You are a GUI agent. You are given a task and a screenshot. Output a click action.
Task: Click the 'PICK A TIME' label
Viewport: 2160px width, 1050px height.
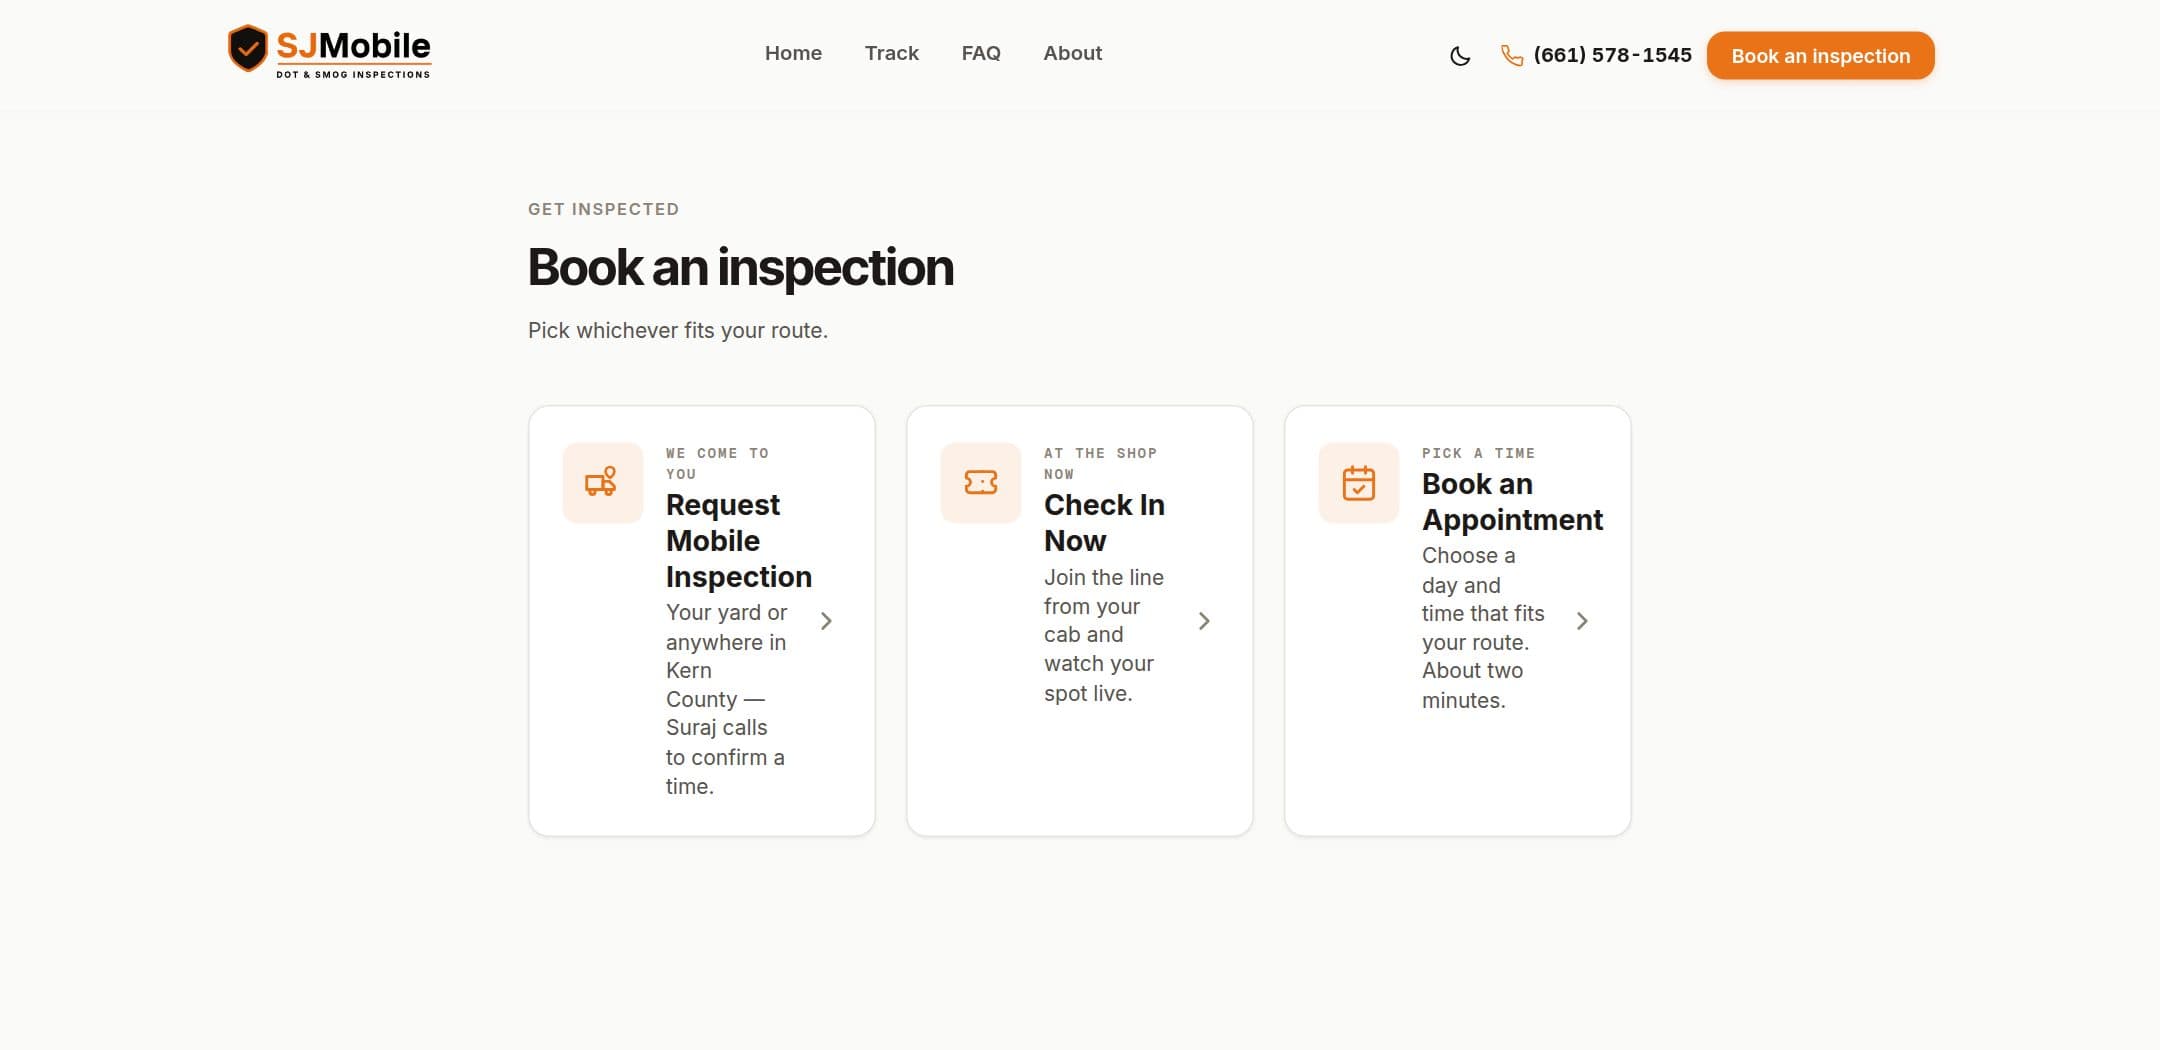coord(1478,453)
